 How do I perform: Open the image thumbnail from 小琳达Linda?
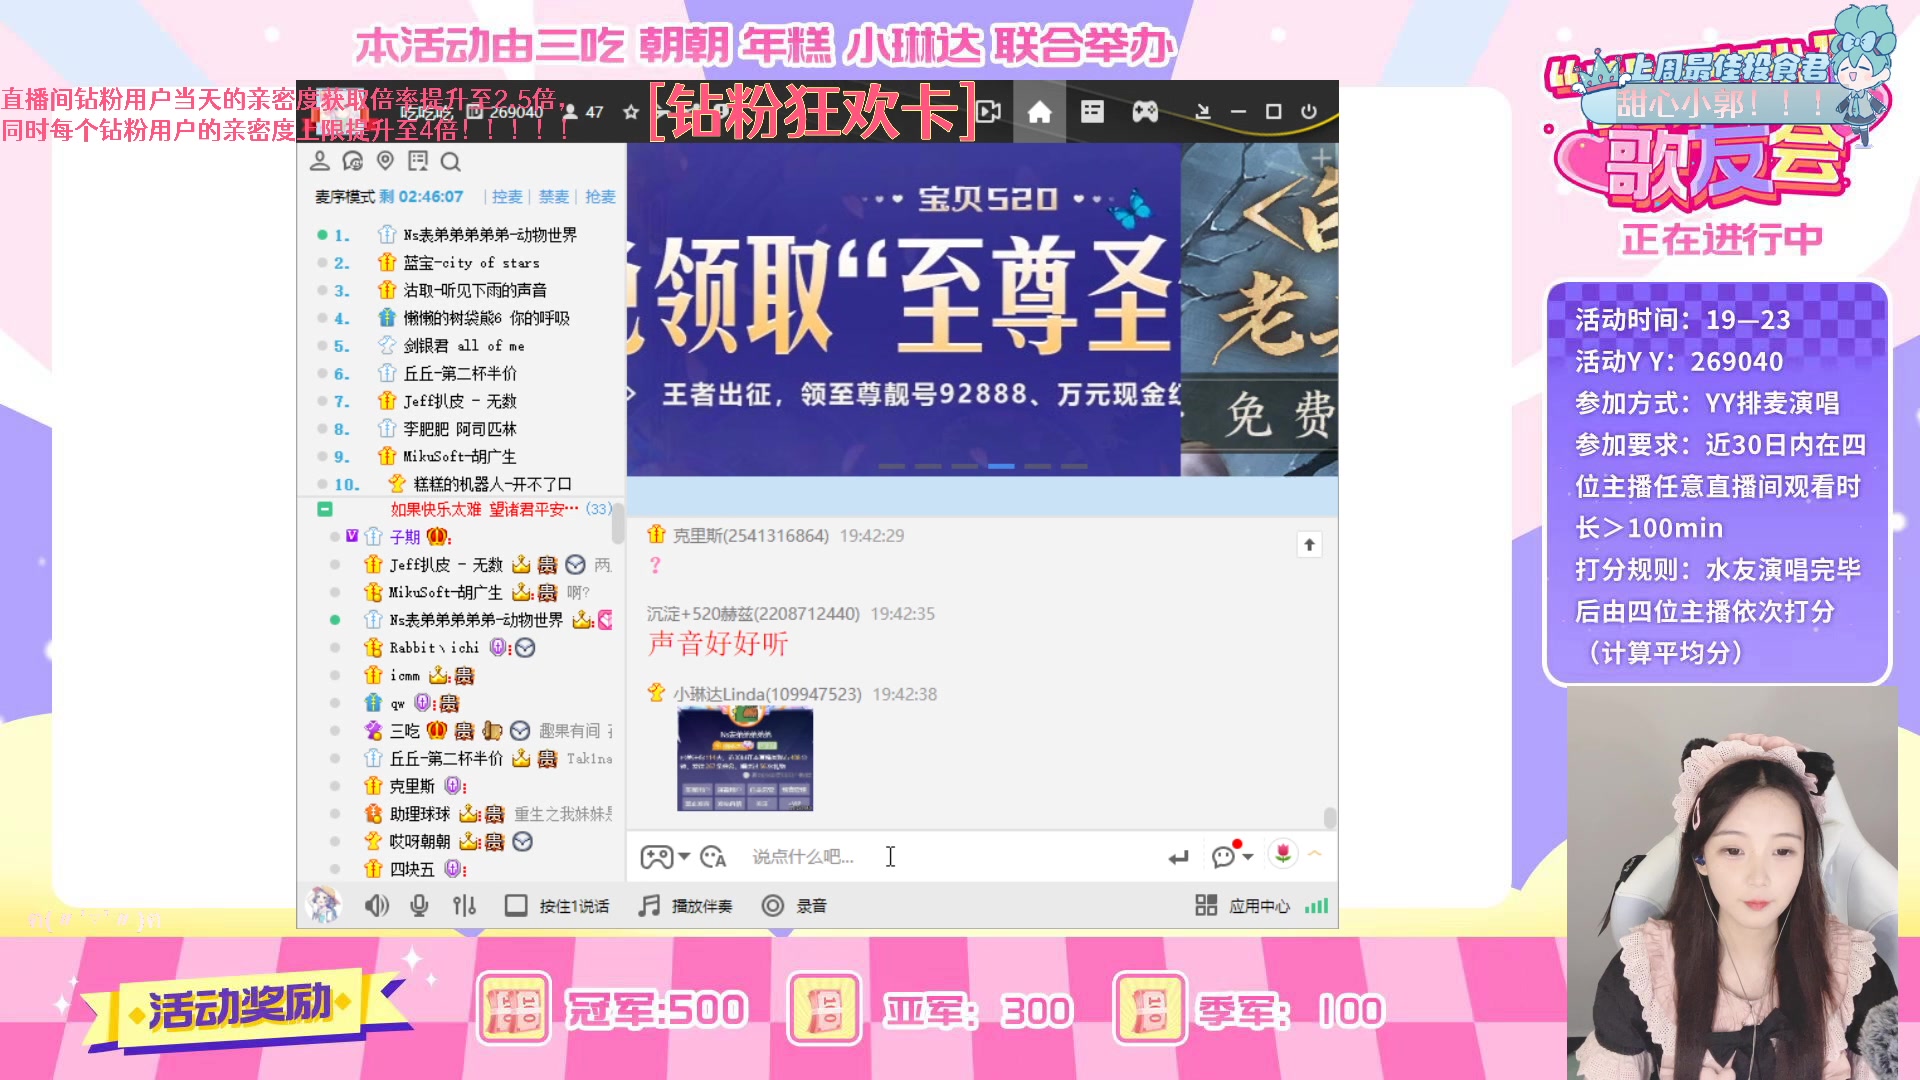click(x=745, y=759)
